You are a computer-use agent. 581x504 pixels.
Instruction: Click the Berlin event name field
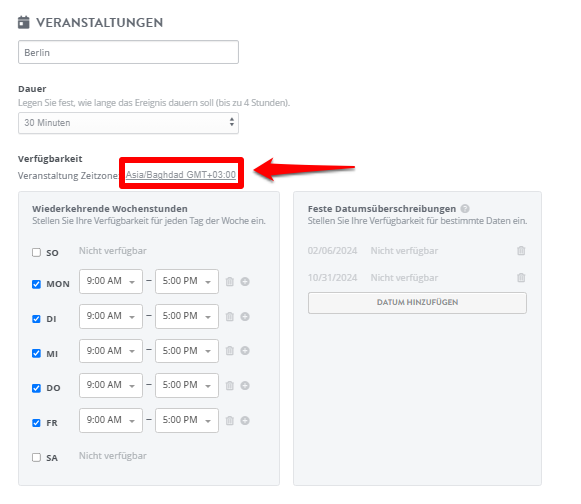coord(128,52)
